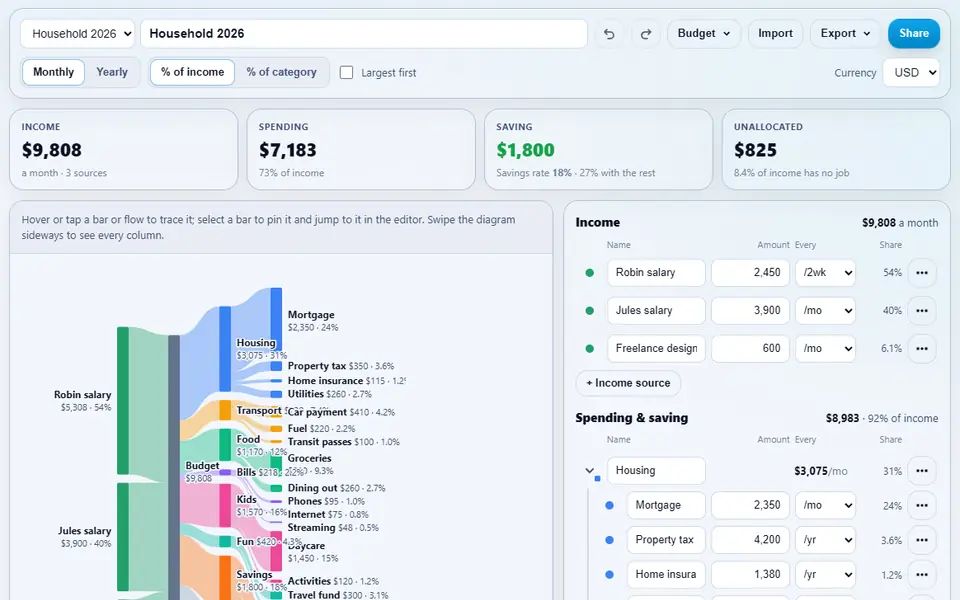Click the Import button
Viewport: 960px width, 600px height.
pos(775,34)
